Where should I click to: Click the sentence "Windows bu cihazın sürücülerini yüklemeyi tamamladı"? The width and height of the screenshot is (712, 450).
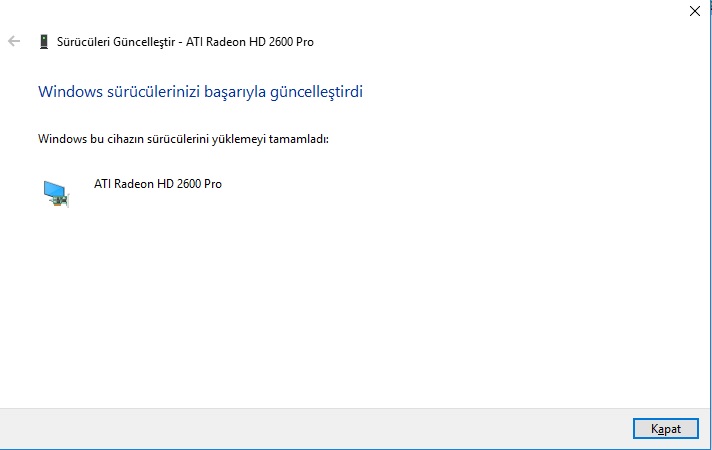click(183, 139)
